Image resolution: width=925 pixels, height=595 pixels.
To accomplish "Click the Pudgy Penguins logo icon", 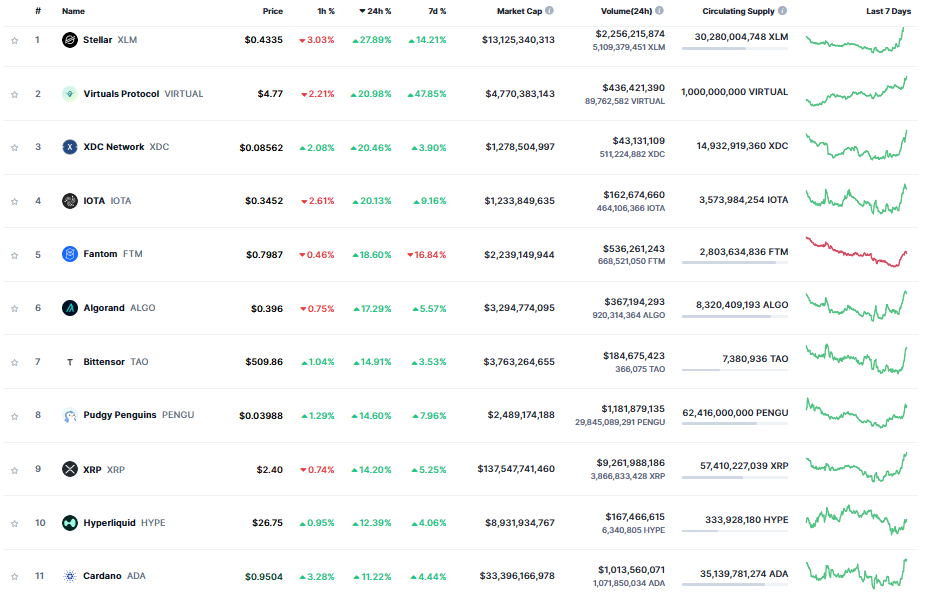I will pos(70,416).
